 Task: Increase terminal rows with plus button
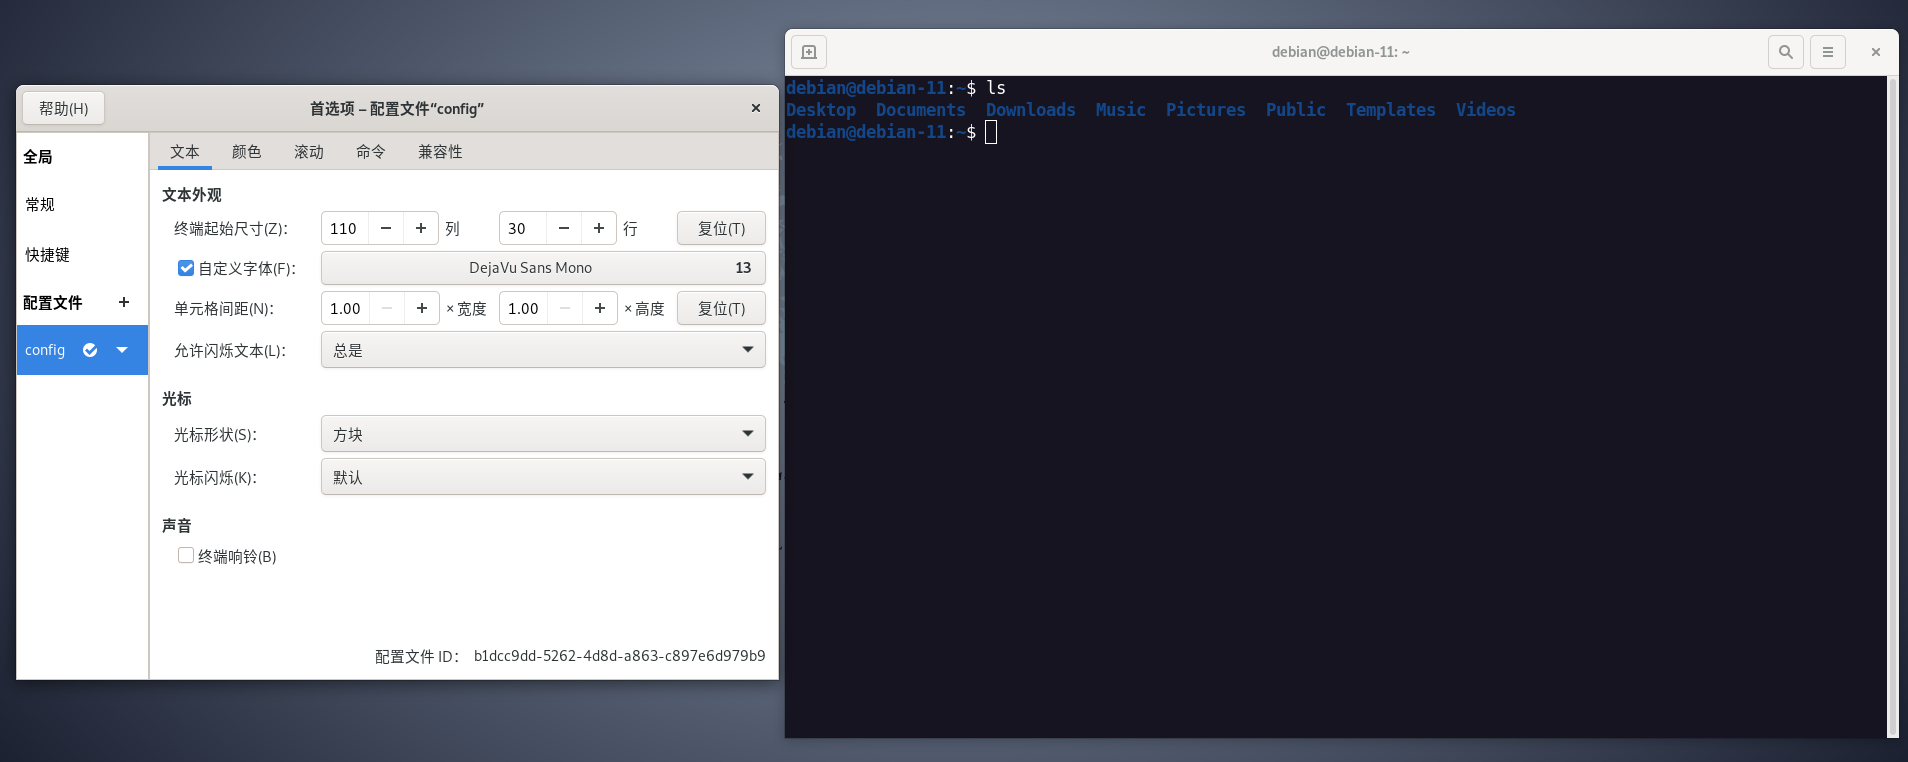tap(599, 228)
